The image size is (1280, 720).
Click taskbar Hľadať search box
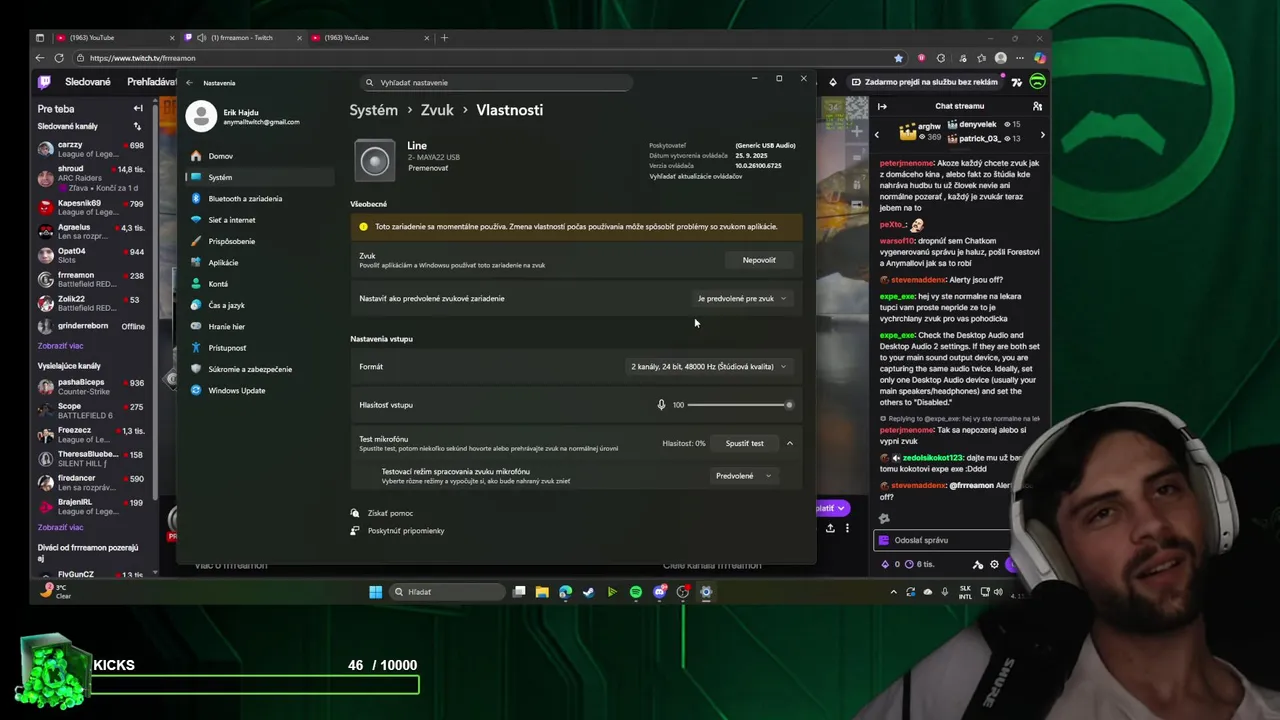tap(445, 592)
